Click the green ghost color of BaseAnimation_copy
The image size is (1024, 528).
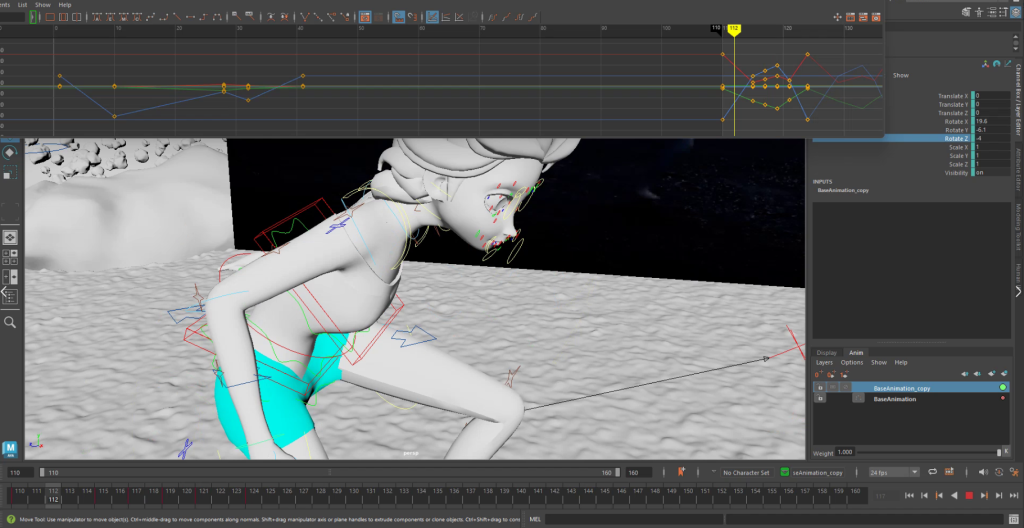pyautogui.click(x=1003, y=387)
